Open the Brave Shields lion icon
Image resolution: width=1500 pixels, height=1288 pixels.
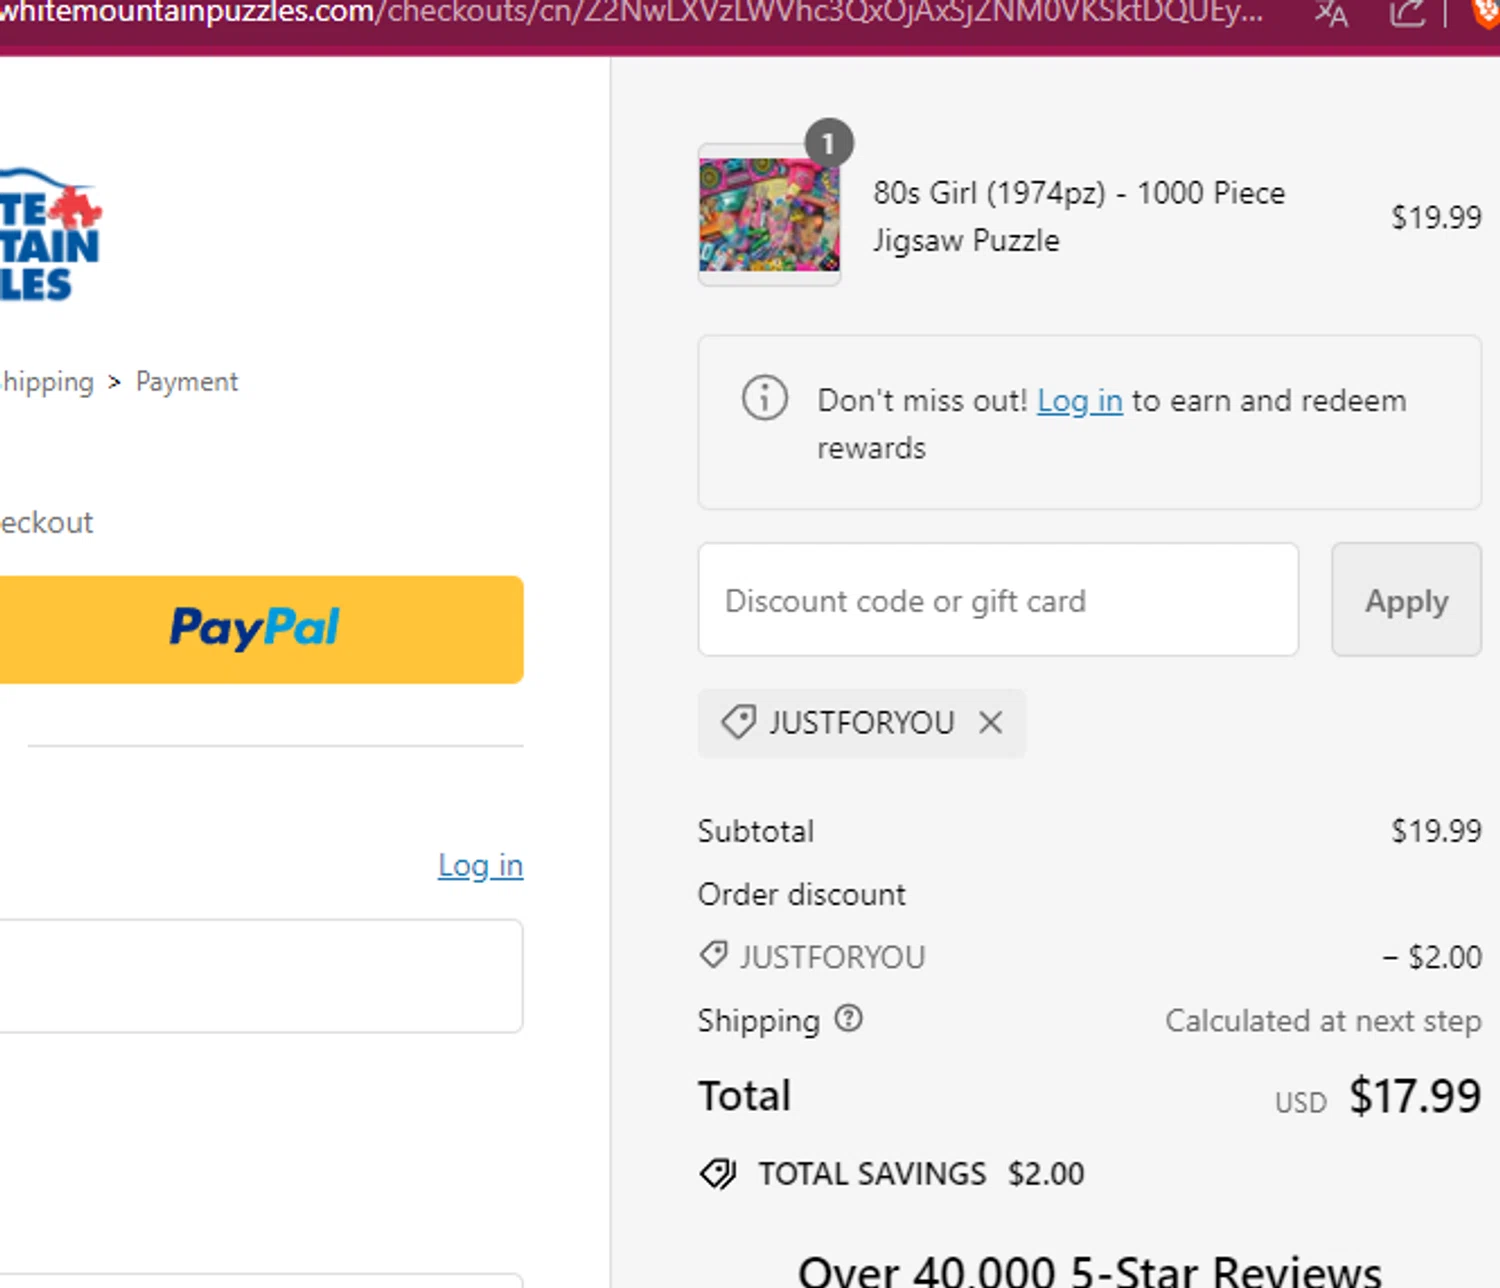tap(1486, 14)
